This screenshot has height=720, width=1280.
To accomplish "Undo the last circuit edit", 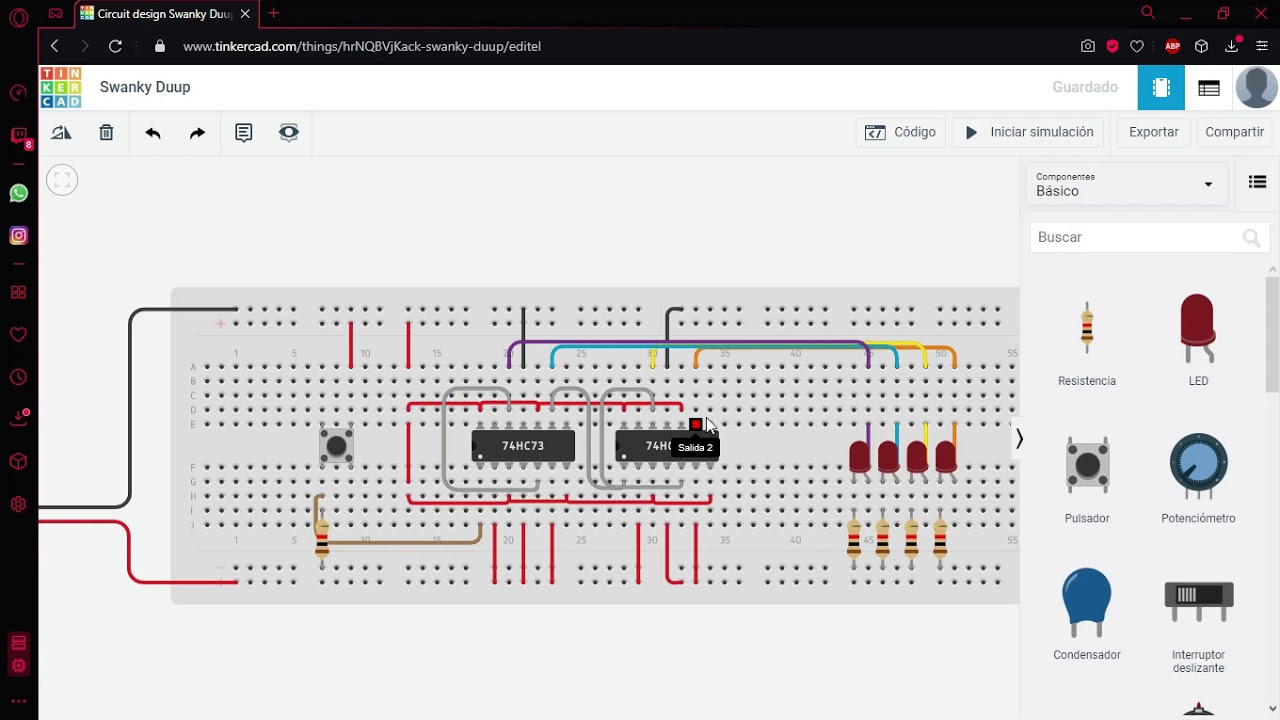I will pyautogui.click(x=152, y=132).
